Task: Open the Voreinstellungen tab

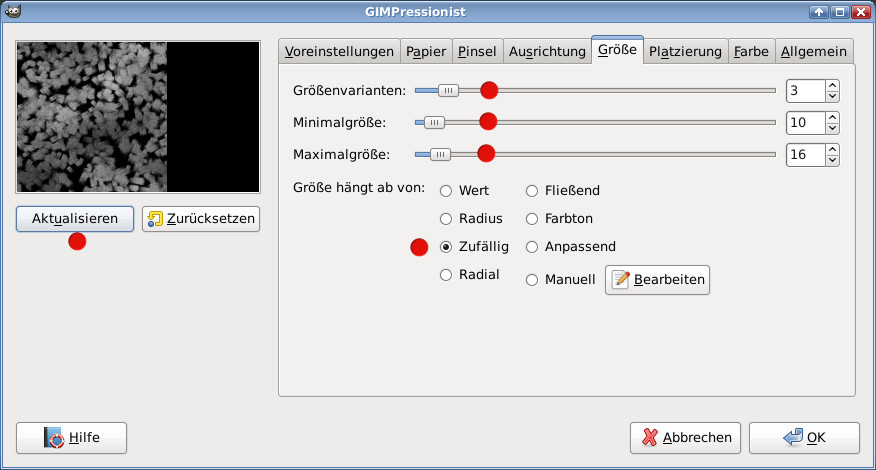Action: tap(339, 51)
